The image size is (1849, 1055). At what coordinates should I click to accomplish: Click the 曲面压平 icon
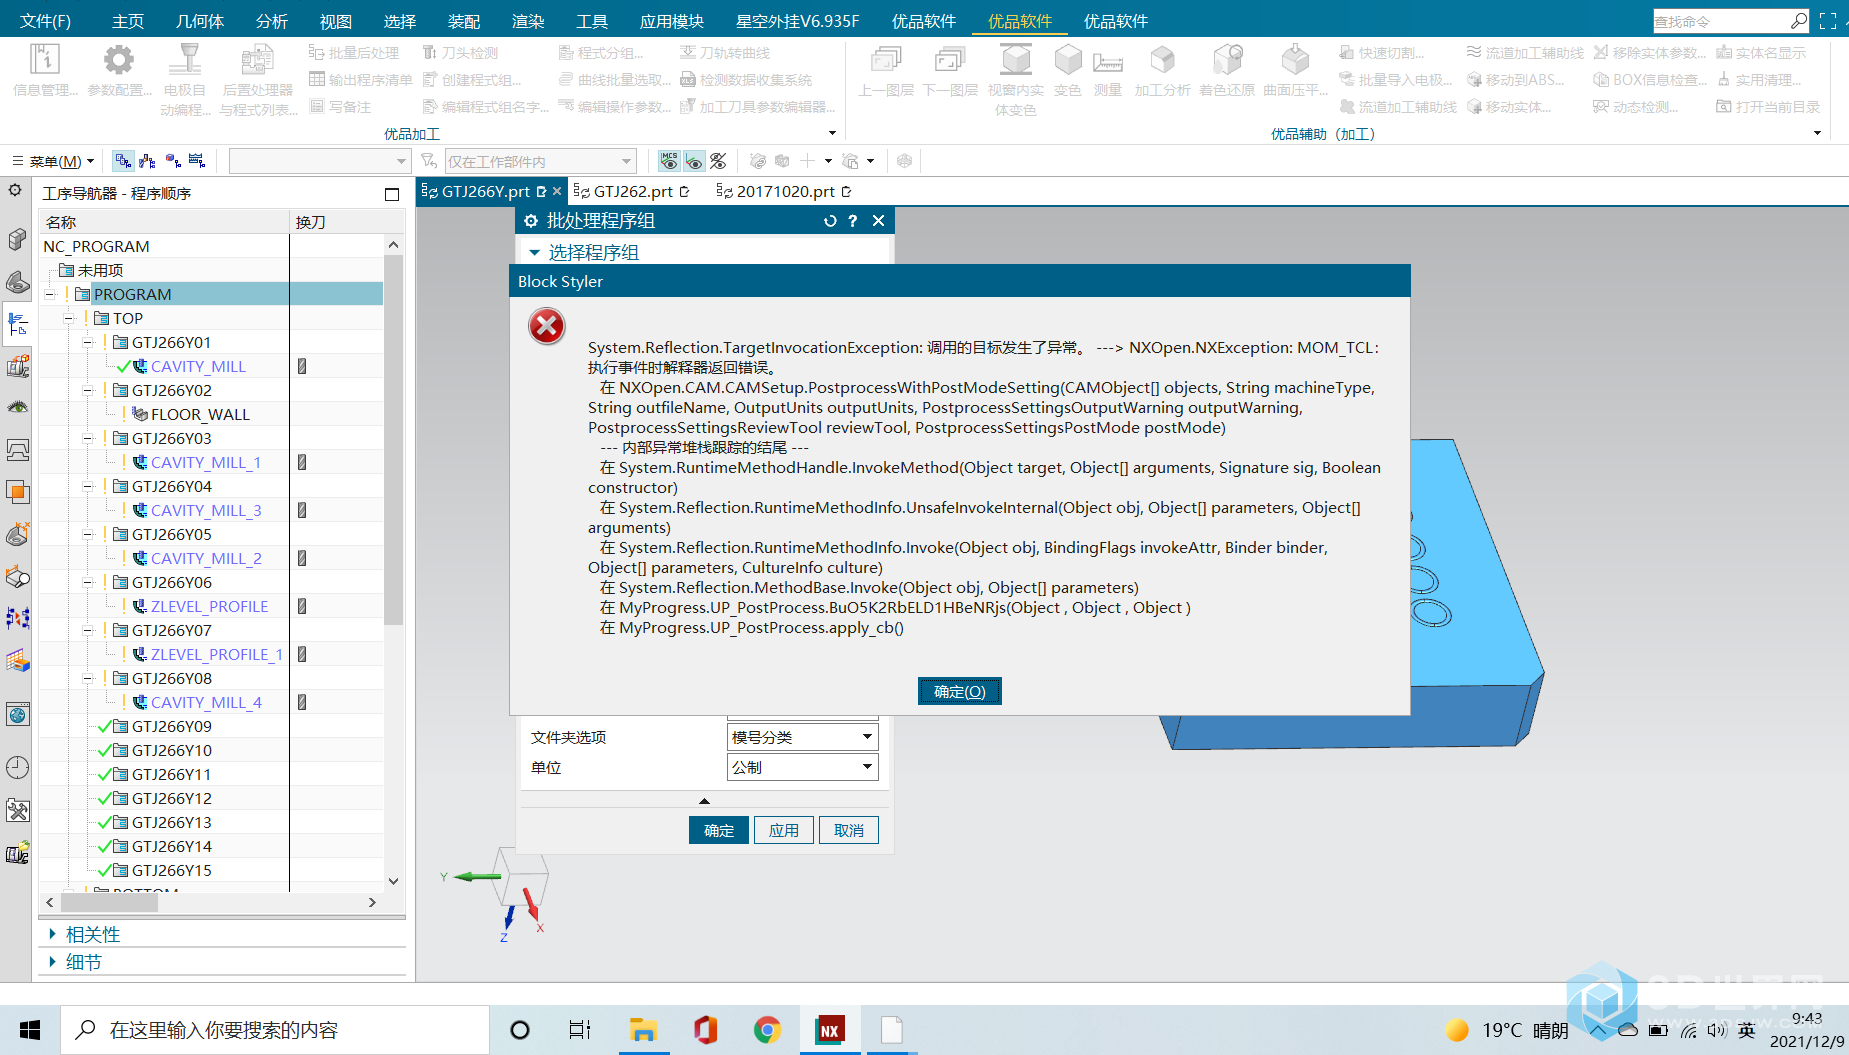click(x=1295, y=71)
